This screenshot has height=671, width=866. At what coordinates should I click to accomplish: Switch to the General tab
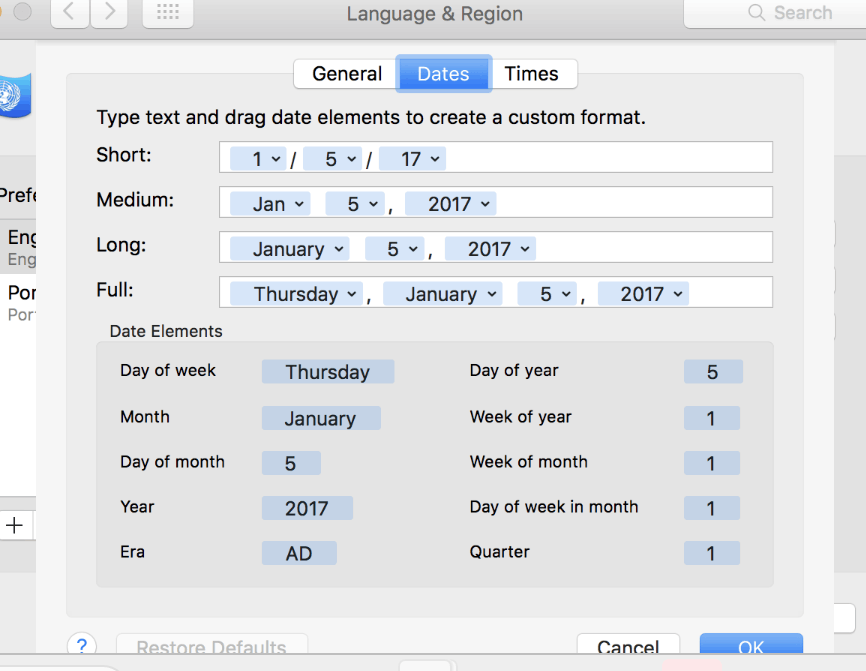(x=346, y=74)
